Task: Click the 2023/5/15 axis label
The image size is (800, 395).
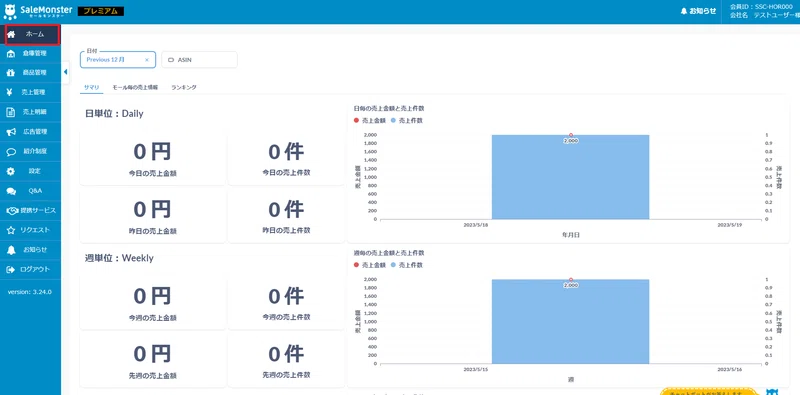Action: click(x=475, y=369)
